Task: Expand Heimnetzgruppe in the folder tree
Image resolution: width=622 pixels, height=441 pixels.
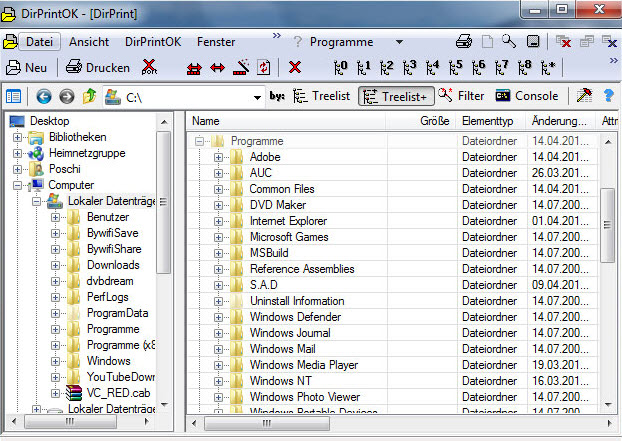Action: tap(17, 153)
